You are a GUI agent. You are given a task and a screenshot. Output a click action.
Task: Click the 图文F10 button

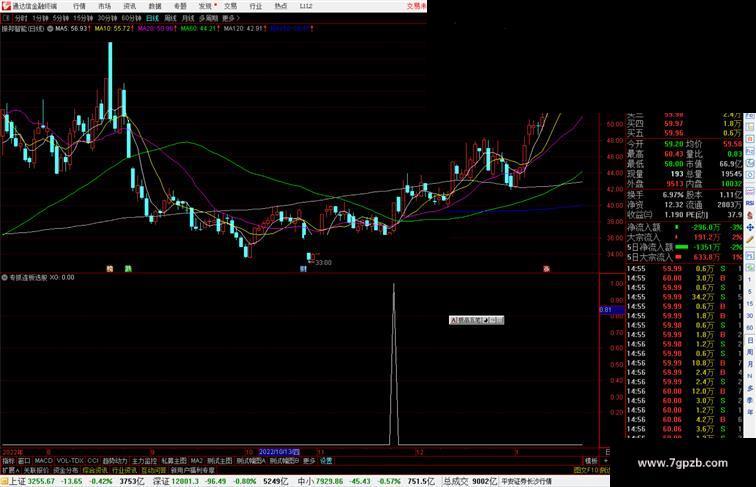(x=585, y=470)
